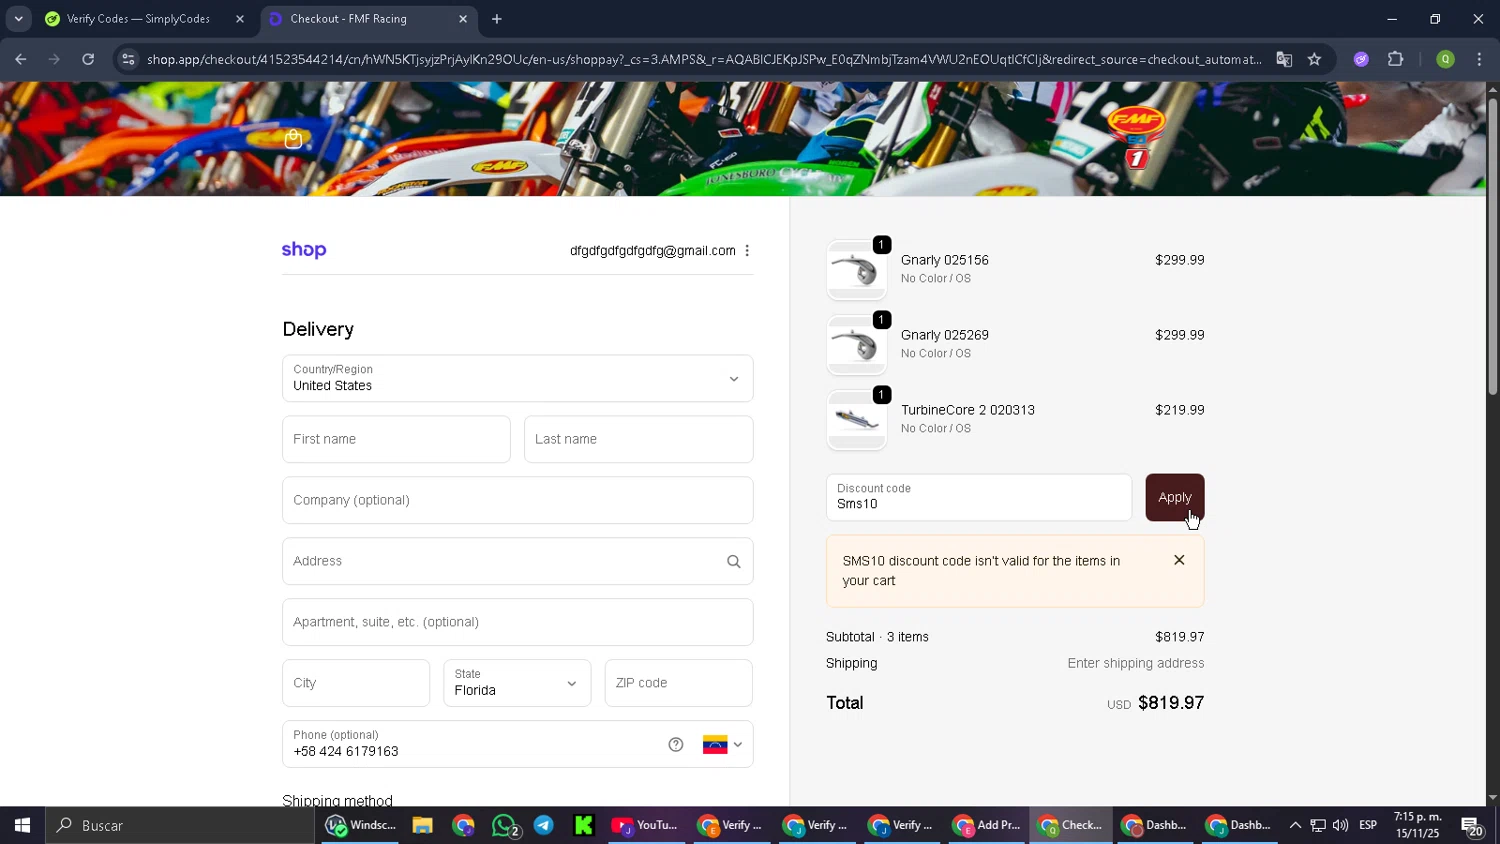
Task: Click the Gnarly 025156 product thumbnail
Action: click(x=856, y=270)
